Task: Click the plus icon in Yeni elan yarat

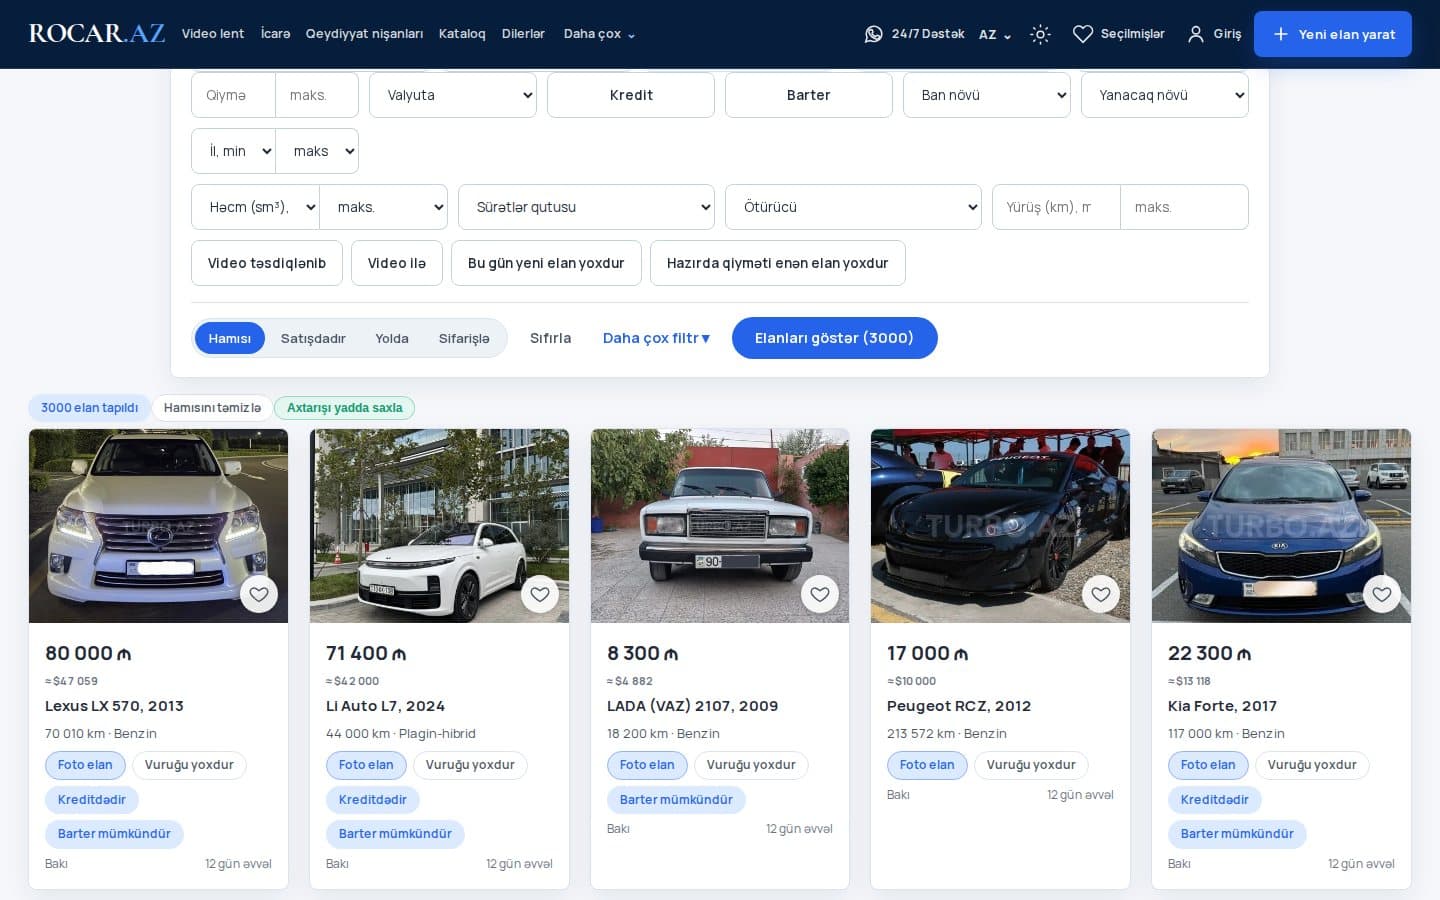Action: (1280, 34)
